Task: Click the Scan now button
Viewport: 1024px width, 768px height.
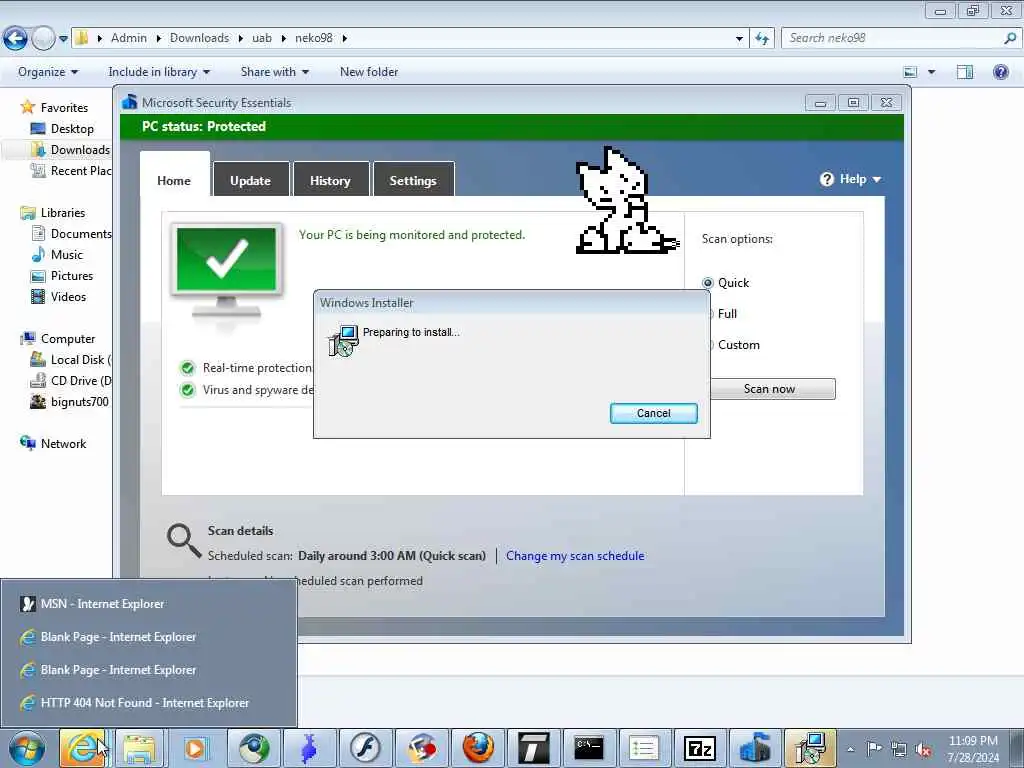Action: click(x=769, y=389)
